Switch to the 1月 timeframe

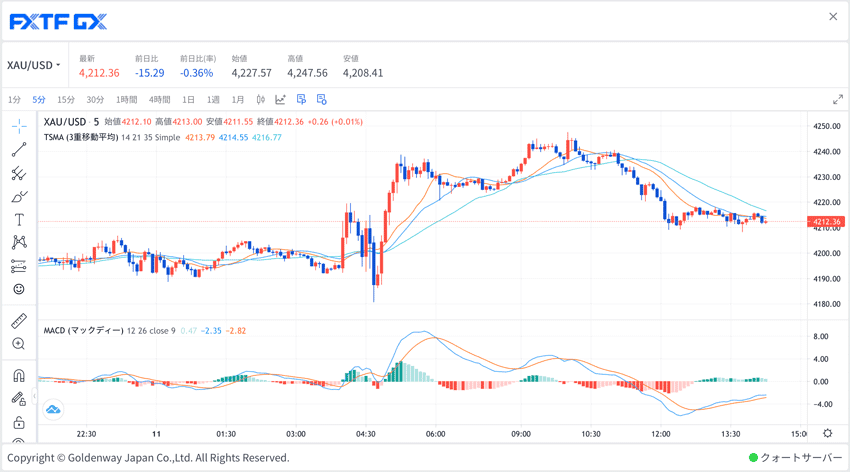pos(237,100)
